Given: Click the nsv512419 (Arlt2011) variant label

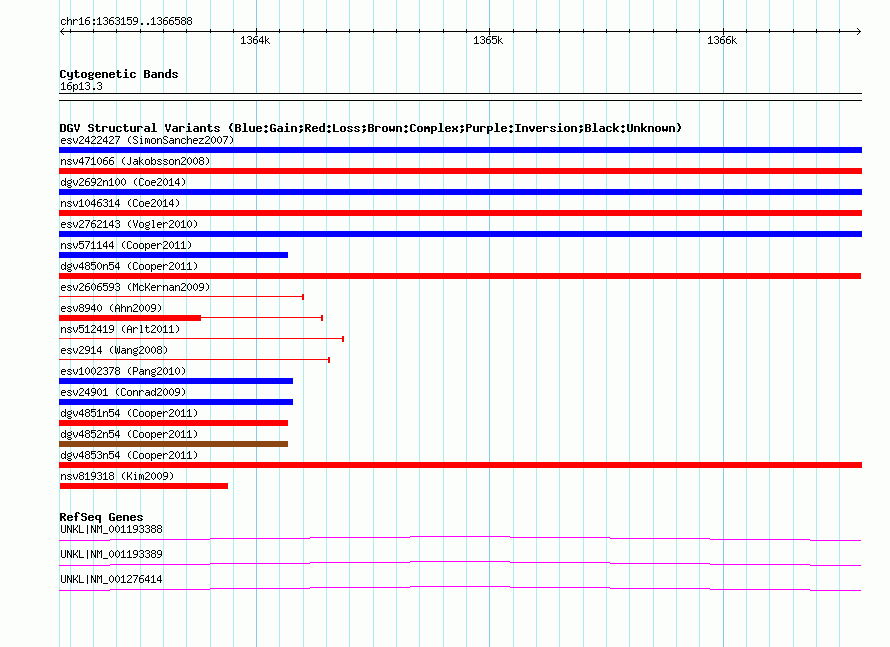Looking at the screenshot, I should pyautogui.click(x=120, y=329).
